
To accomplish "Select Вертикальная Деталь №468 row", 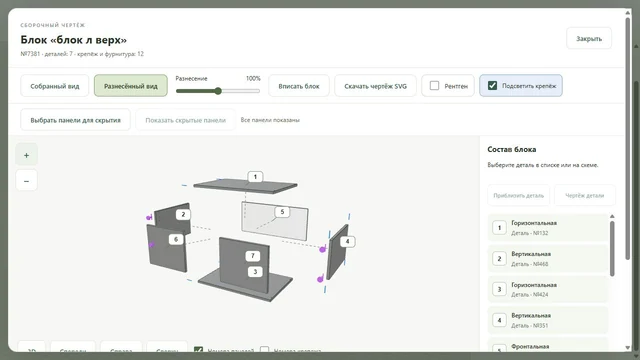I will (x=548, y=259).
